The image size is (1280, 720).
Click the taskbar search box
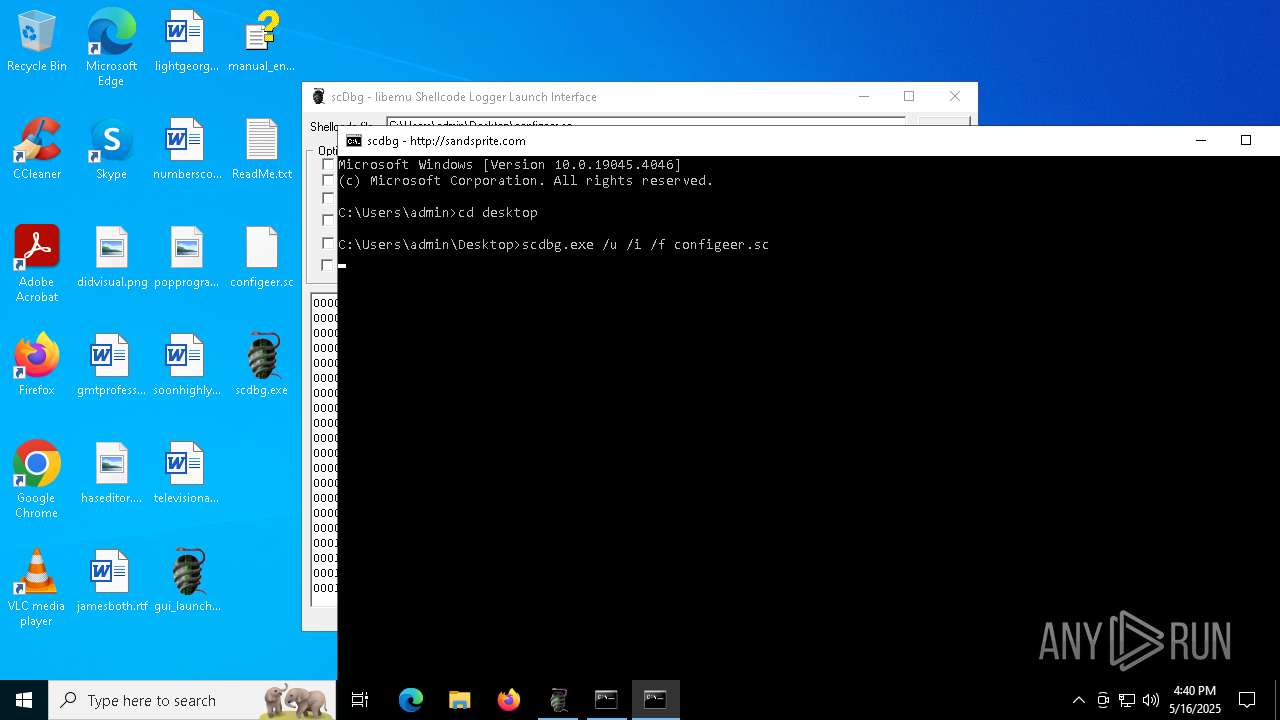point(192,700)
